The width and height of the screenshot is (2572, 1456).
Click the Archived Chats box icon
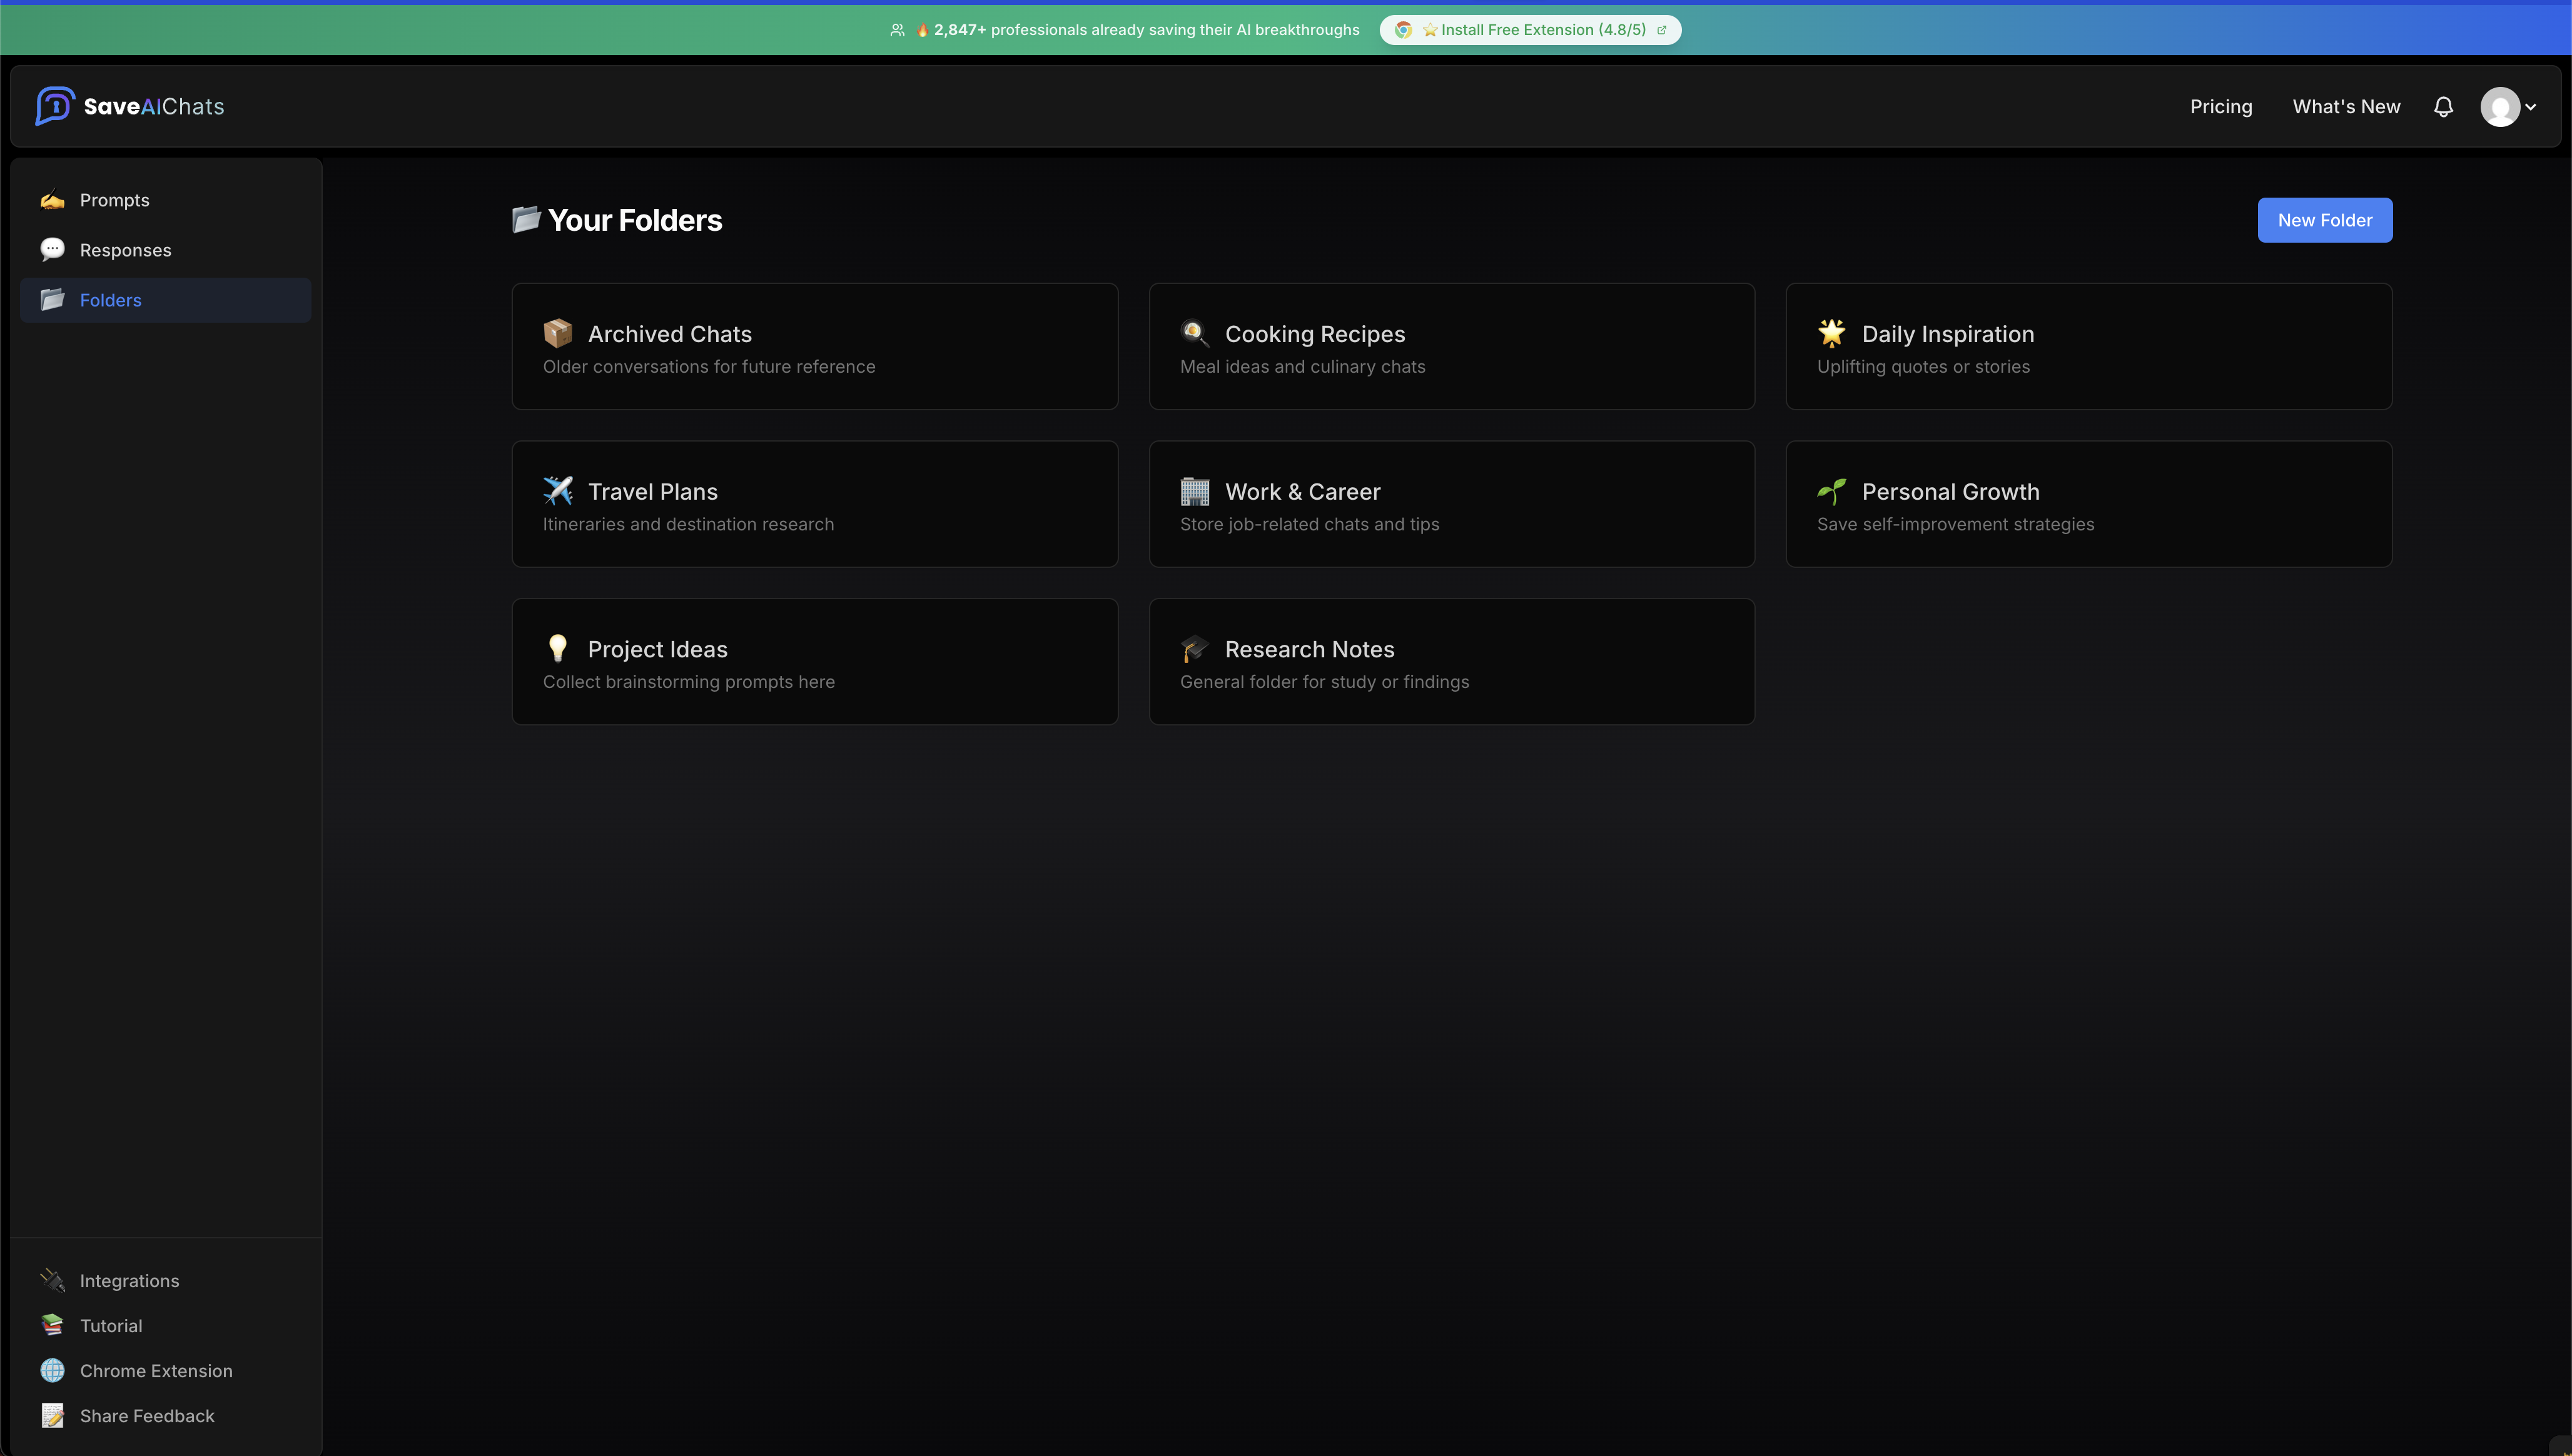tap(558, 333)
